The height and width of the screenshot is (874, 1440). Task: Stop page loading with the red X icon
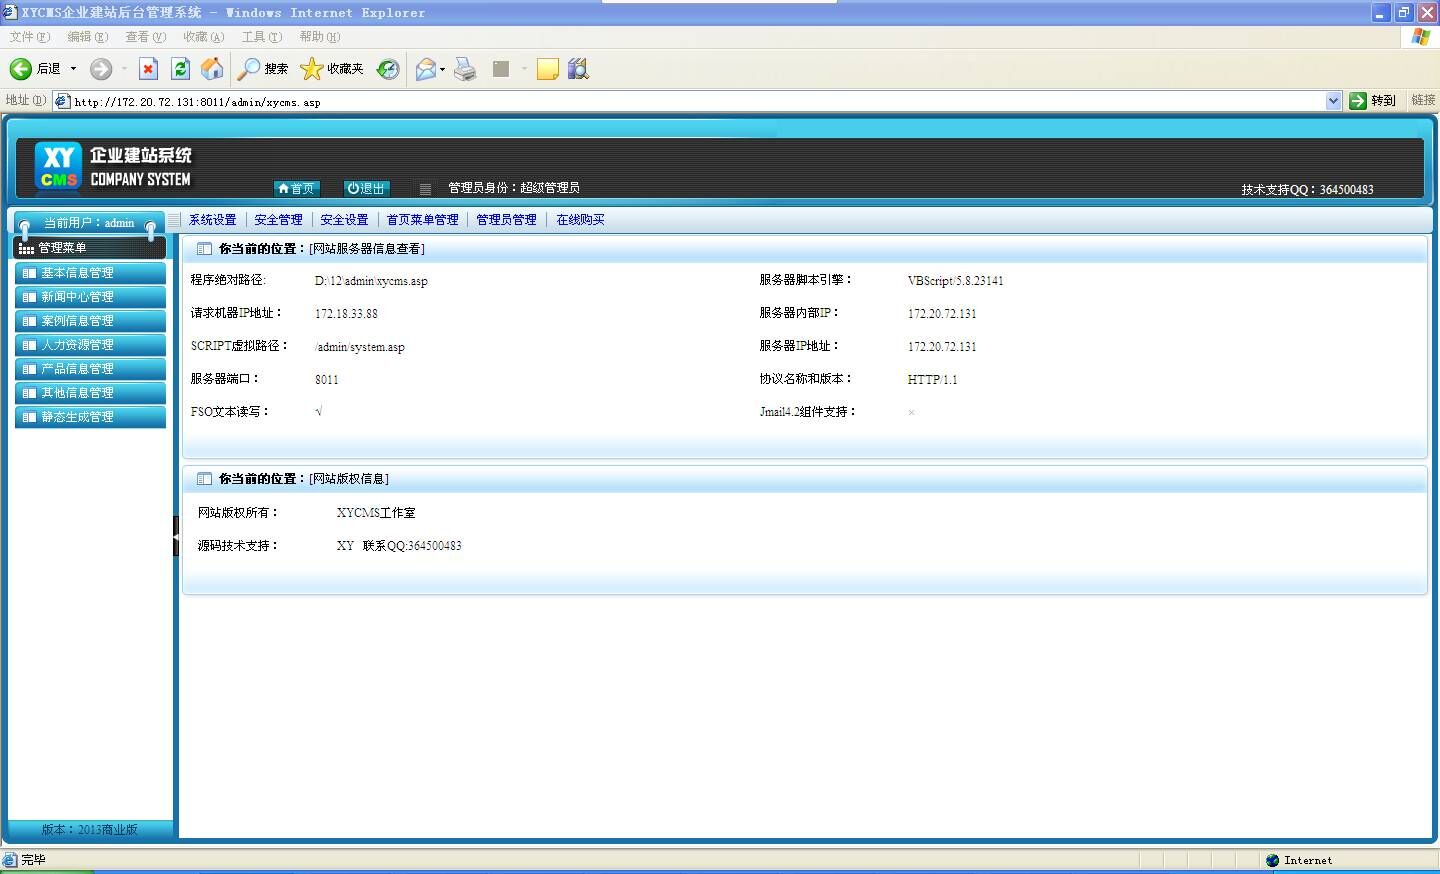click(148, 69)
